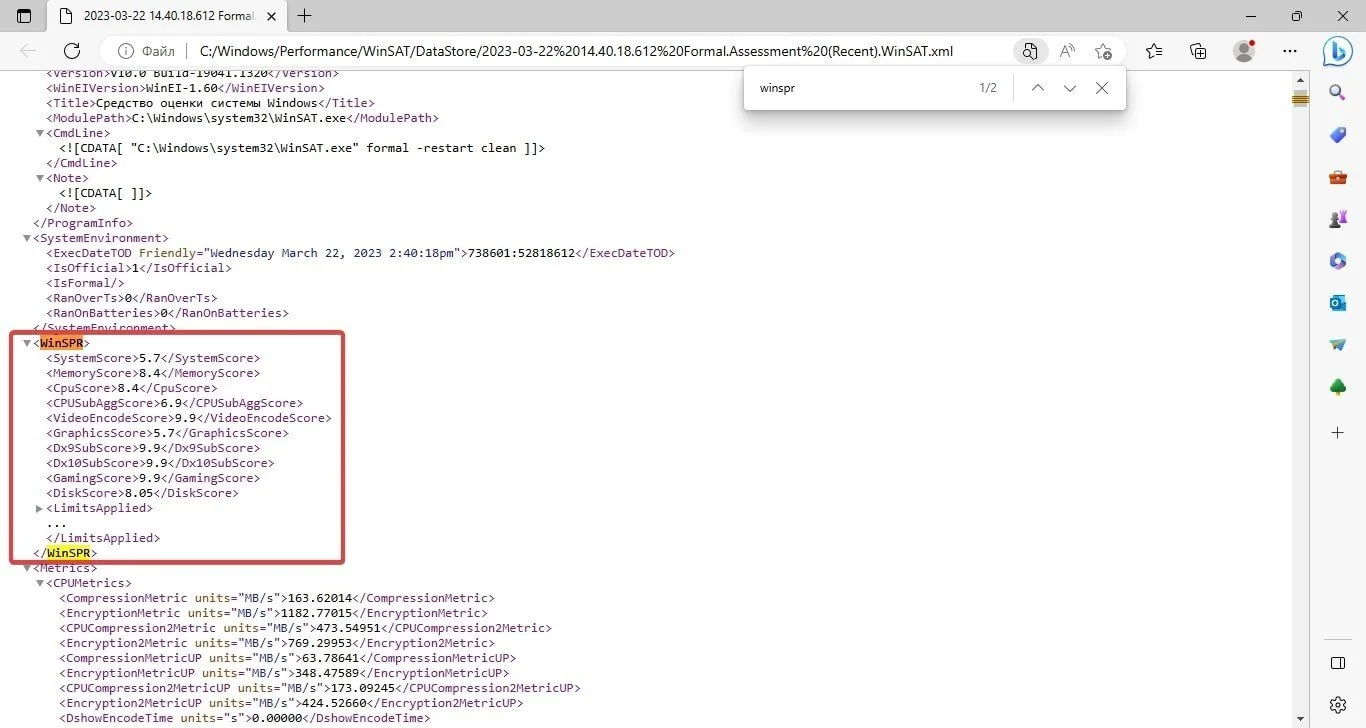This screenshot has width=1366, height=728.
Task: Open the Favorites star list icon
Action: coord(1154,51)
